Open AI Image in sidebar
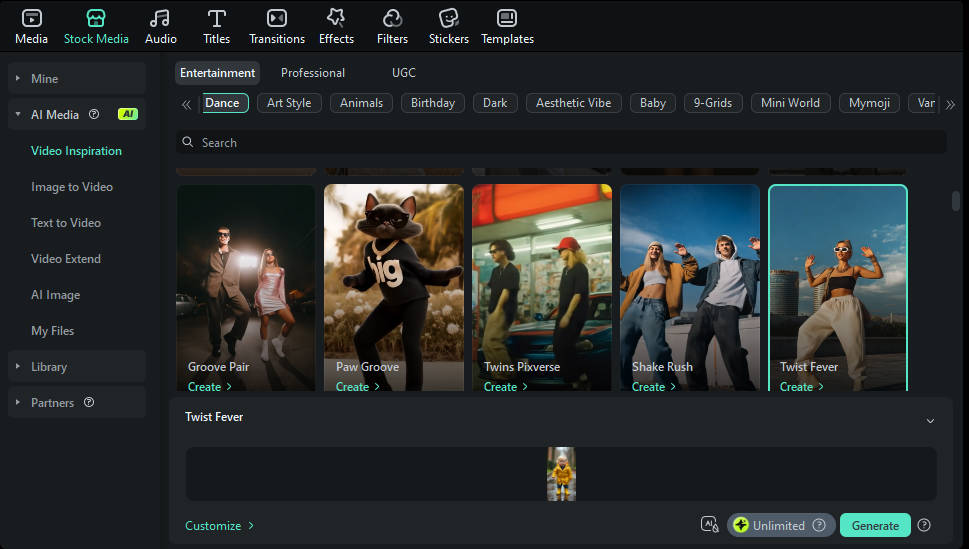The image size is (969, 549). click(x=56, y=295)
